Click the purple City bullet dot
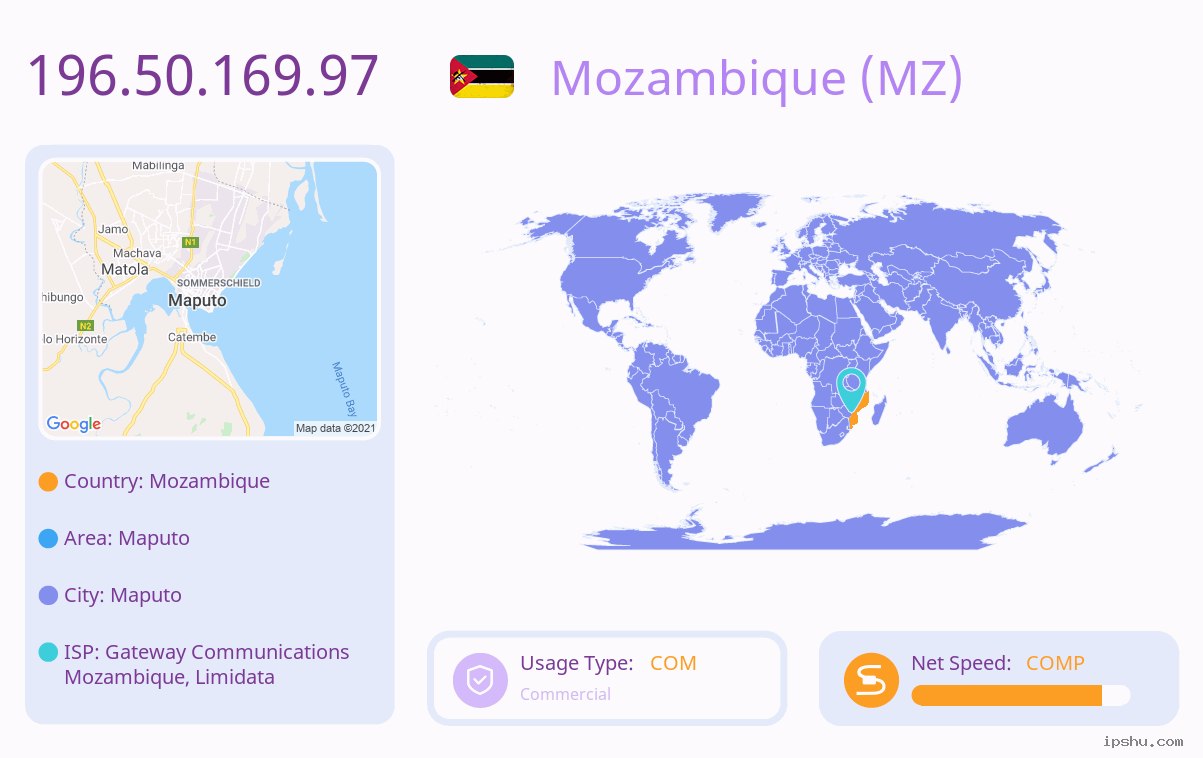The width and height of the screenshot is (1203, 758). 48,596
